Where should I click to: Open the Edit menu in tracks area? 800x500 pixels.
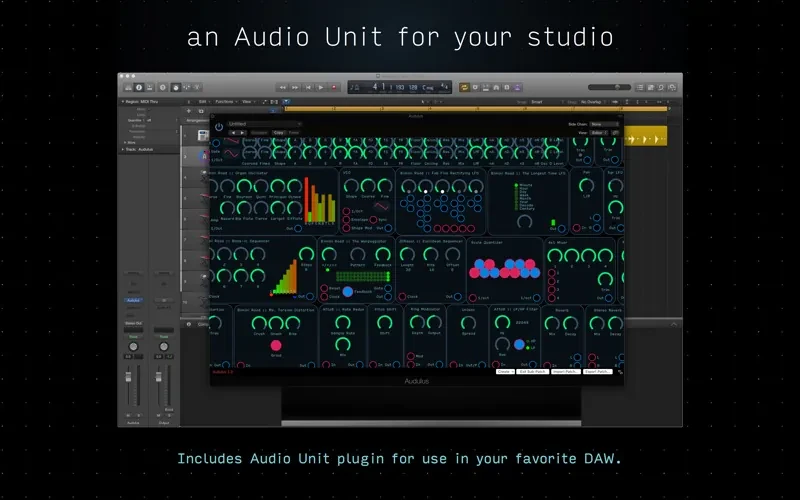click(x=203, y=101)
